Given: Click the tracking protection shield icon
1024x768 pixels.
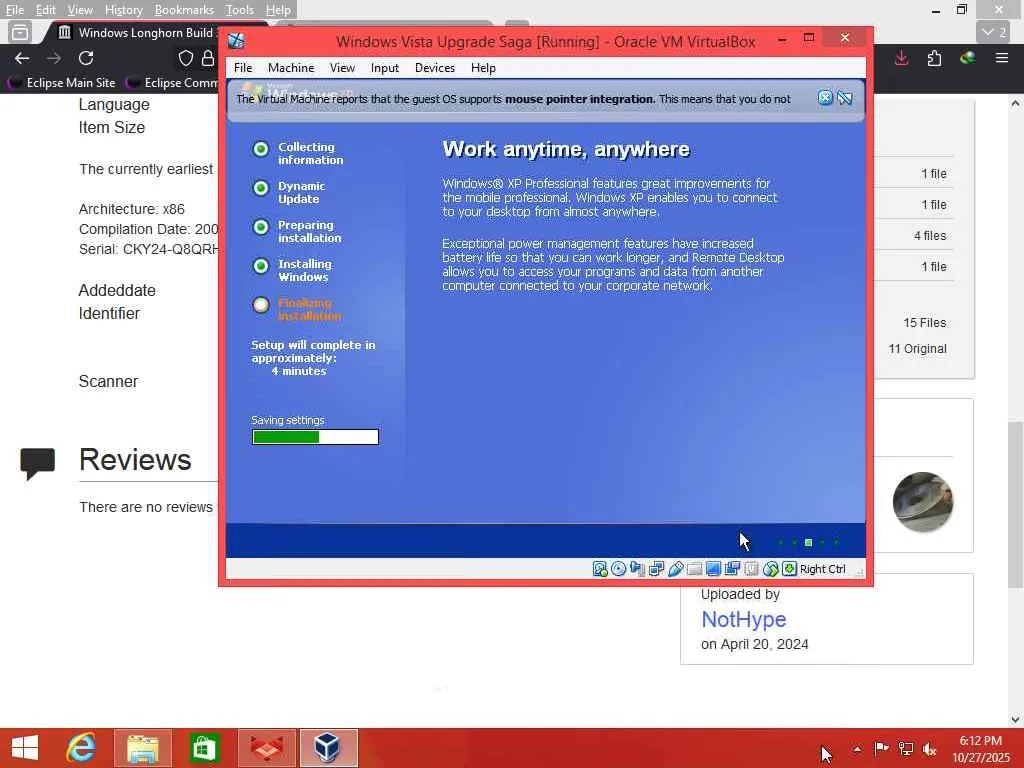Looking at the screenshot, I should [186, 58].
